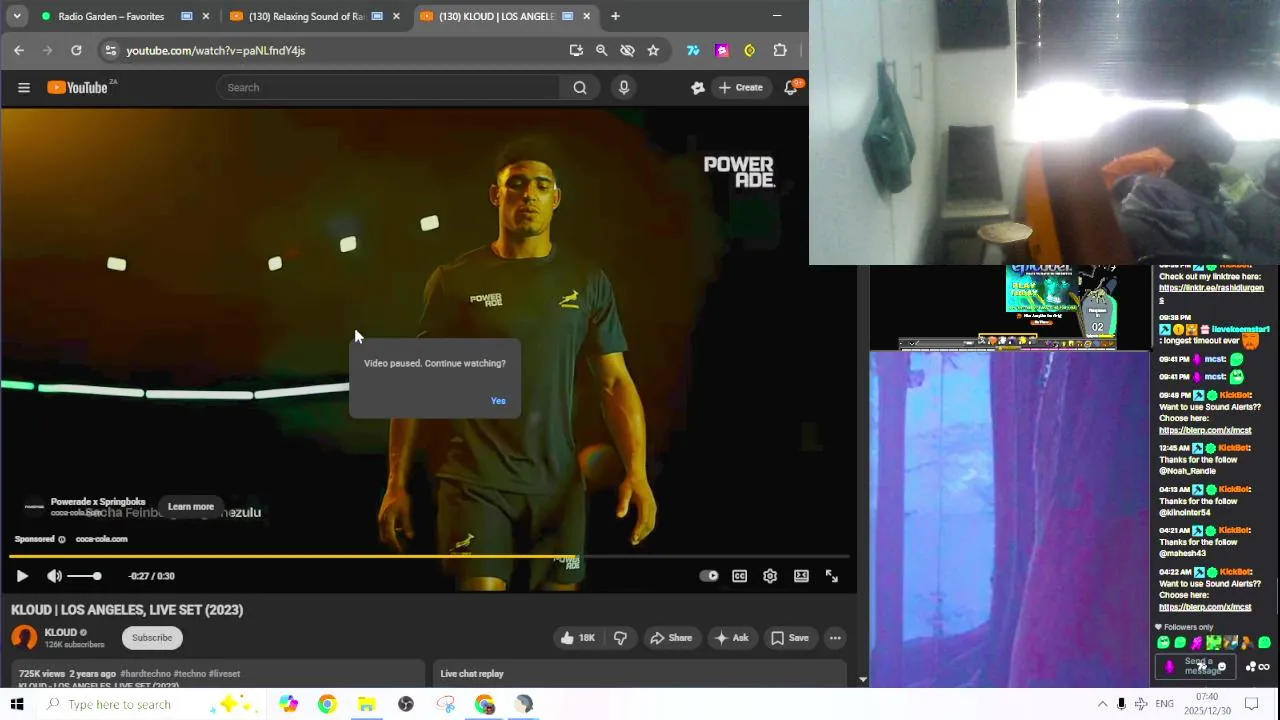Open KLOUD channel name link
1280x720 pixels.
(60, 632)
